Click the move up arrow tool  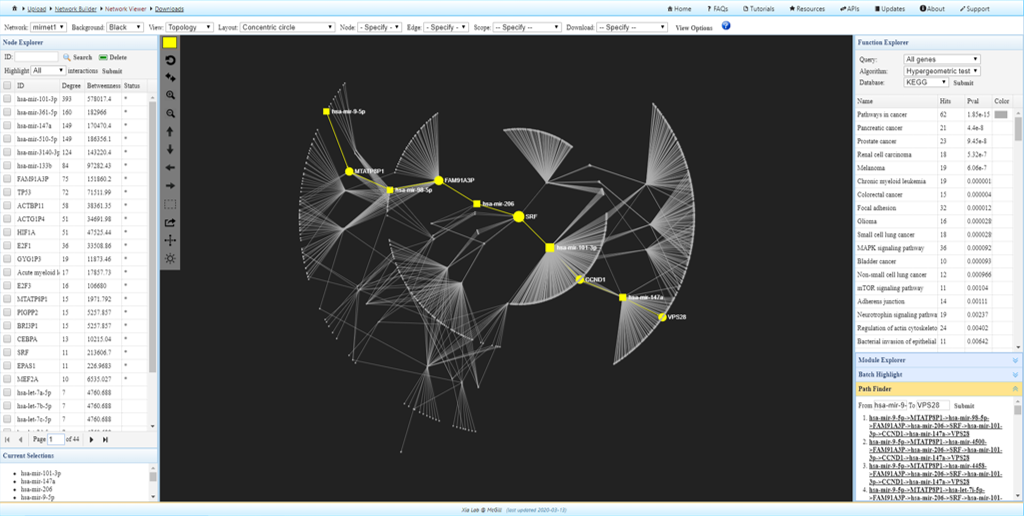click(171, 131)
